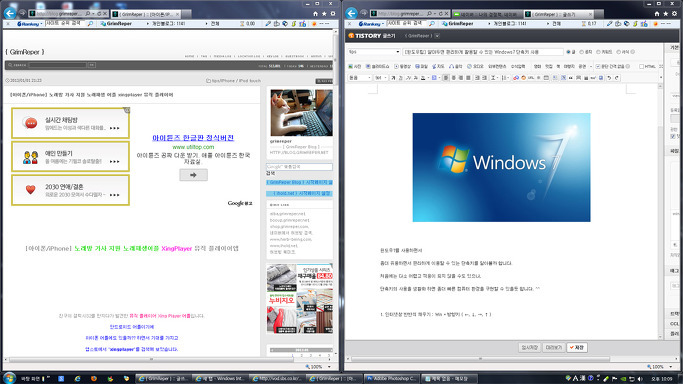
Task: Toggle the 문단 간격 없음 checkbox
Action: tap(598, 67)
